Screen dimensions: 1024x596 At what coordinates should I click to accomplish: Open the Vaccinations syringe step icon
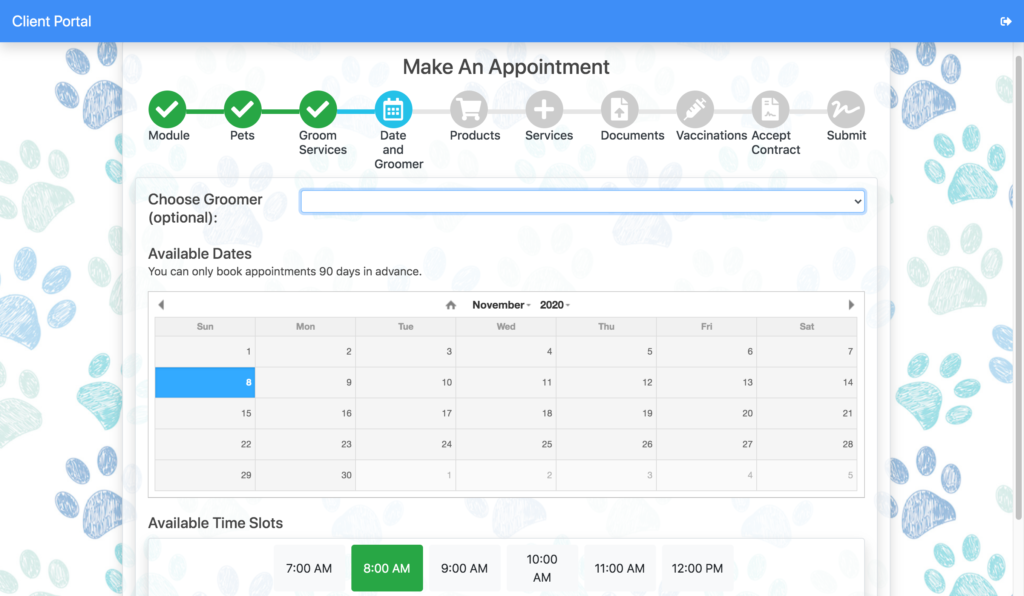click(695, 109)
